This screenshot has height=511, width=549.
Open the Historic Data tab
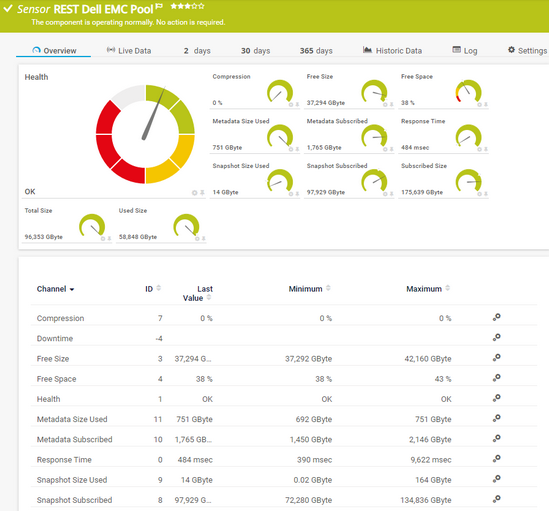[392, 50]
